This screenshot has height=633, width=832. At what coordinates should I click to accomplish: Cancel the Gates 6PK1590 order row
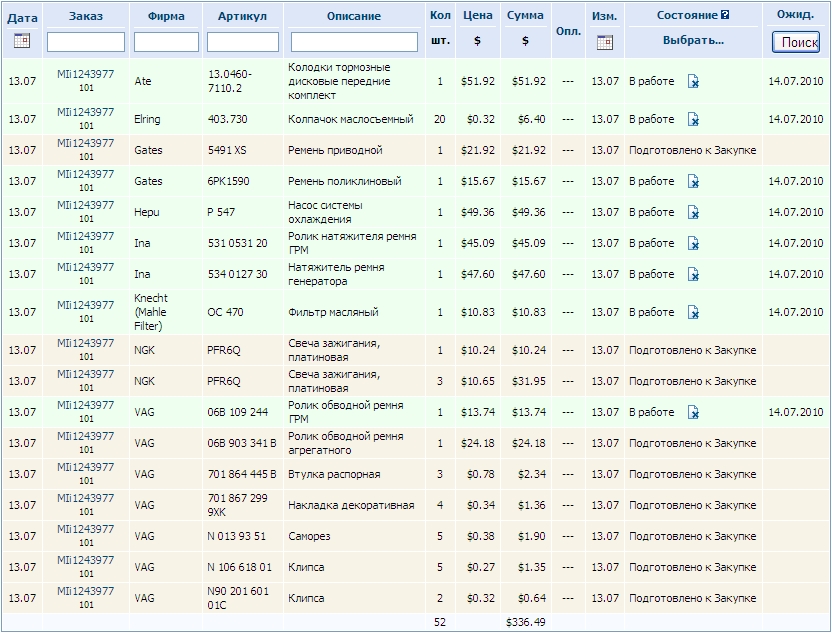pyautogui.click(x=693, y=181)
